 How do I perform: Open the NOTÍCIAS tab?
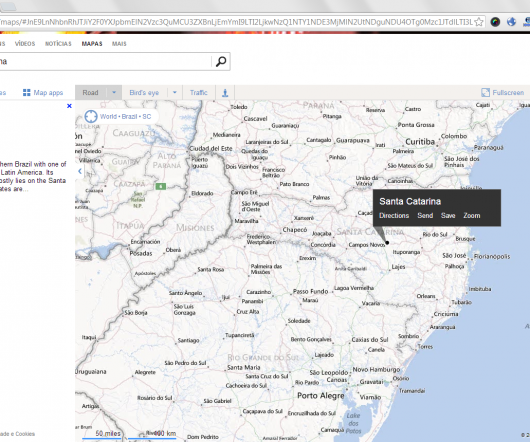(58, 44)
